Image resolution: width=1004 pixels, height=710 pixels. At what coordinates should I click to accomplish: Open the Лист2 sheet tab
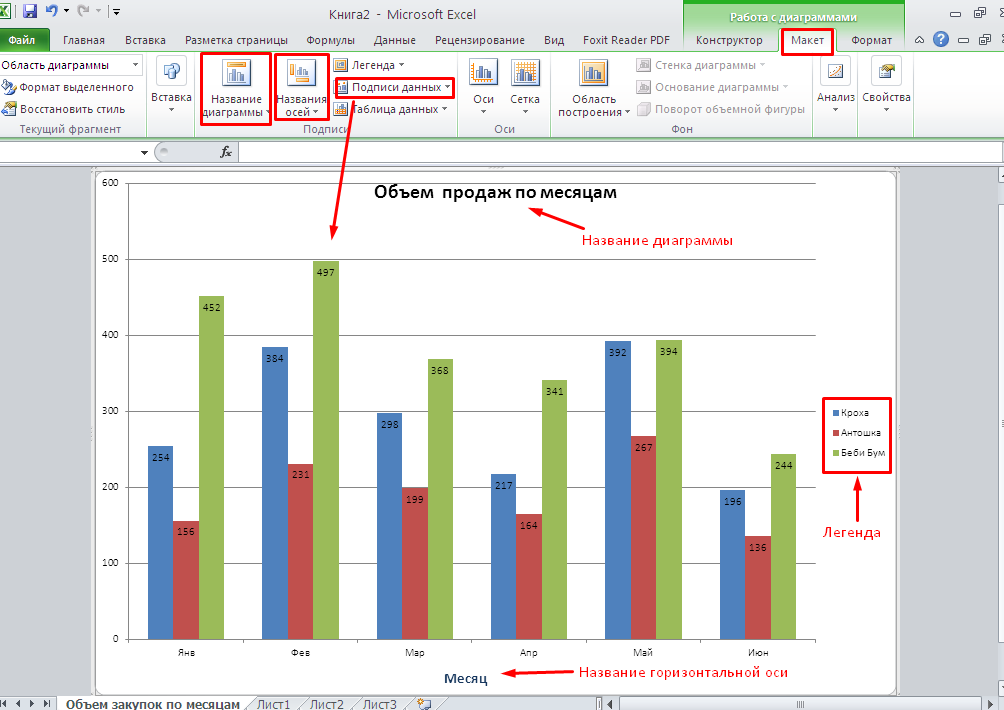pos(326,703)
